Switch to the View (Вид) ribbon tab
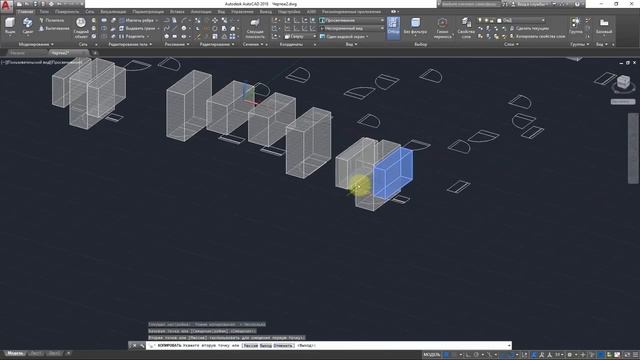 coord(221,11)
